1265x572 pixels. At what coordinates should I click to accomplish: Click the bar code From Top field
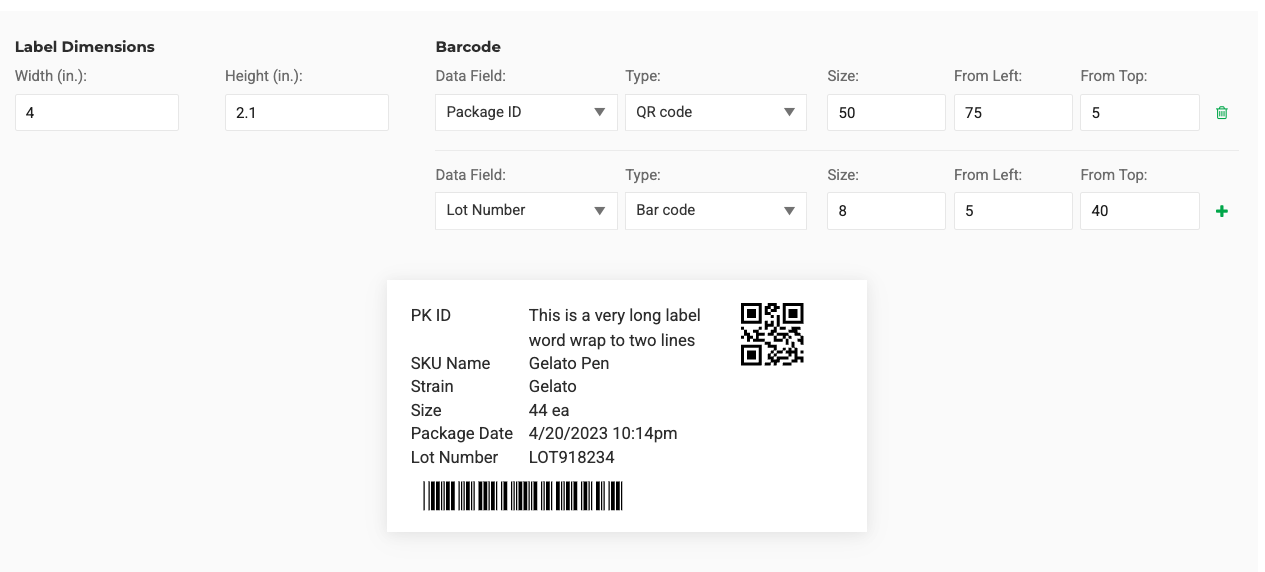[1139, 211]
